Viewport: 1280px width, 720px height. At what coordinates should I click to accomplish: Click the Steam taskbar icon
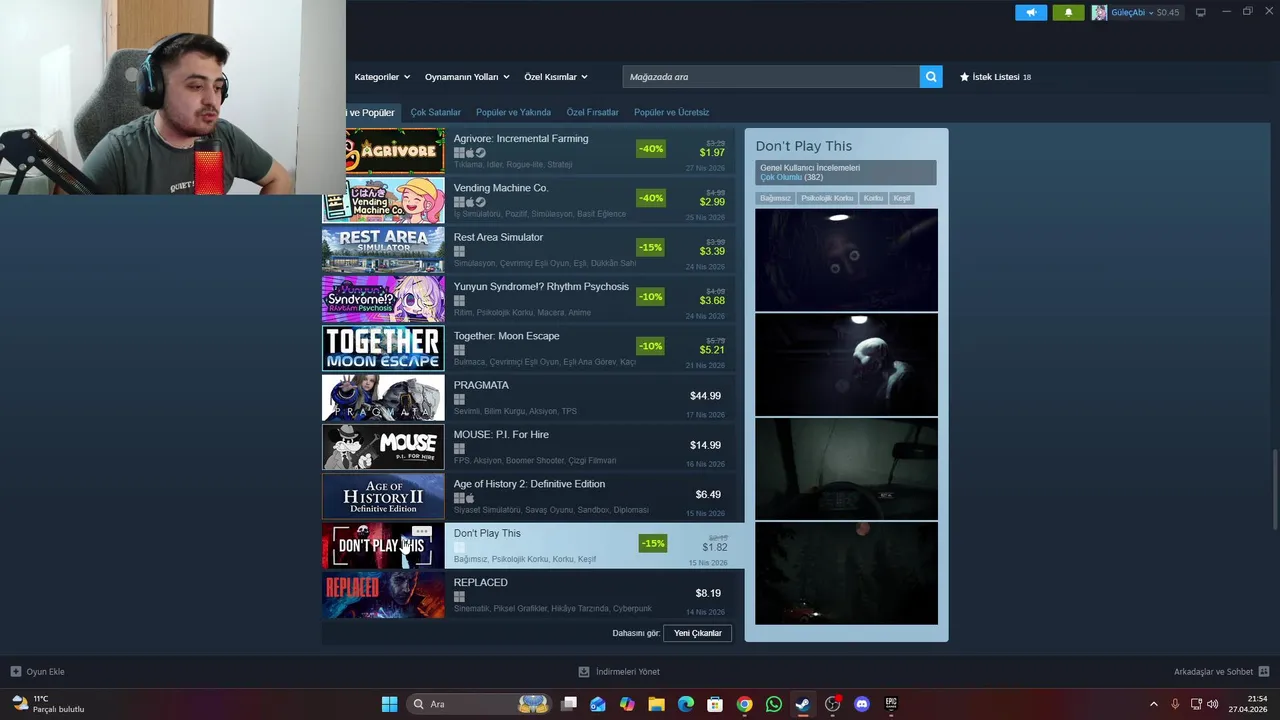click(803, 704)
